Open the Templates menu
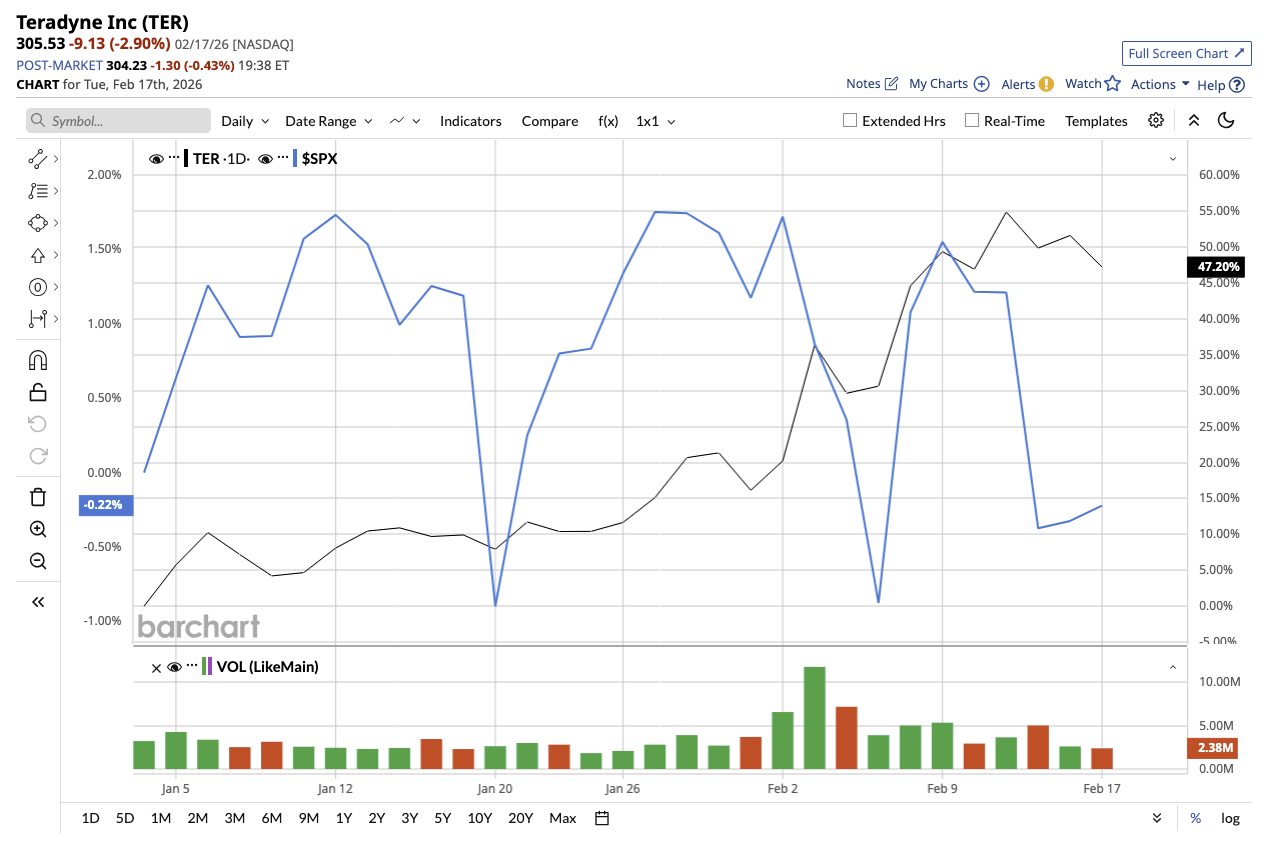The height and width of the screenshot is (856, 1276). [x=1096, y=121]
